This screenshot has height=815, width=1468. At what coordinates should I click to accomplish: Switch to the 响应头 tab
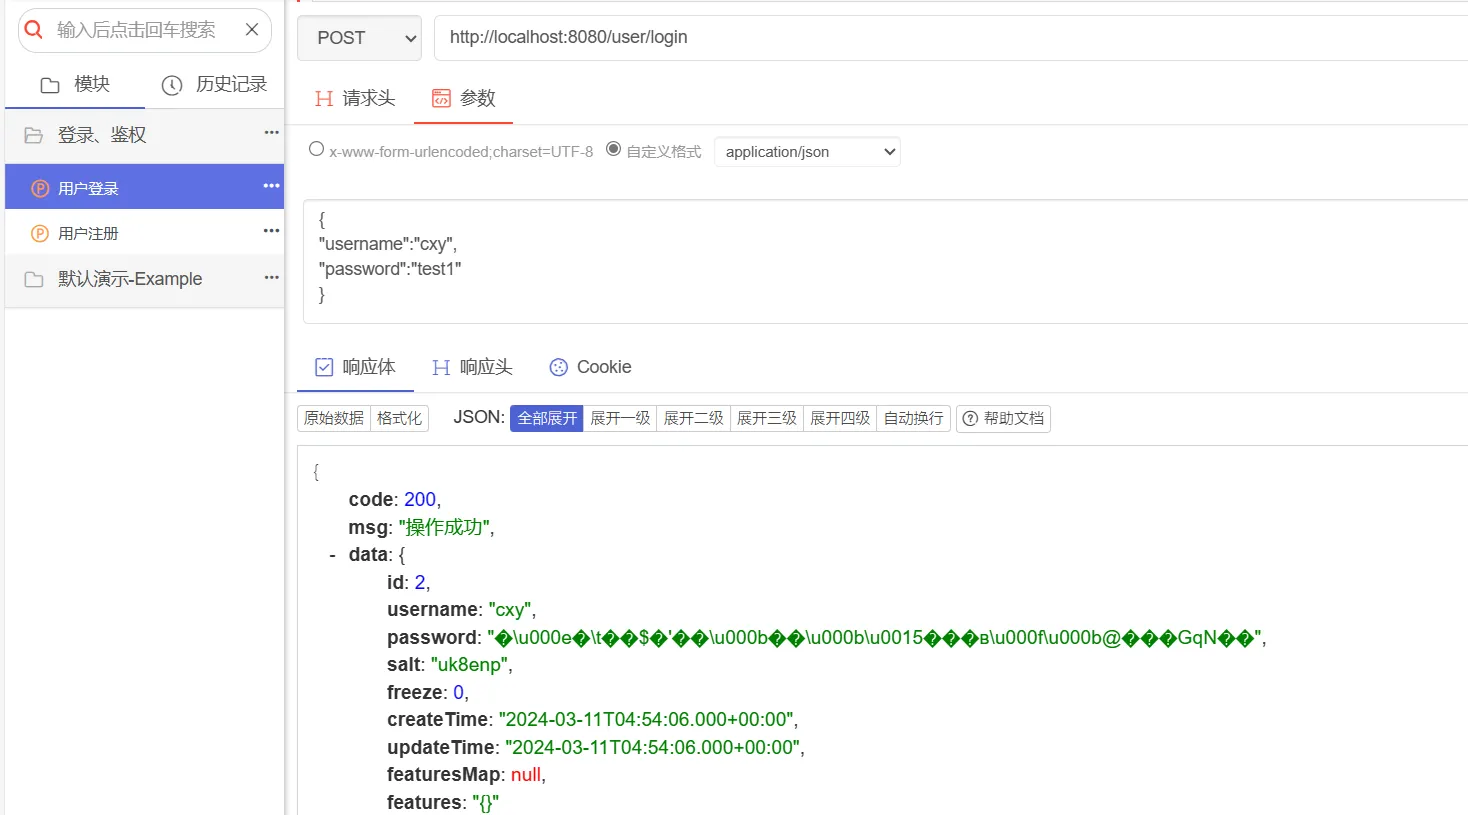click(x=472, y=367)
